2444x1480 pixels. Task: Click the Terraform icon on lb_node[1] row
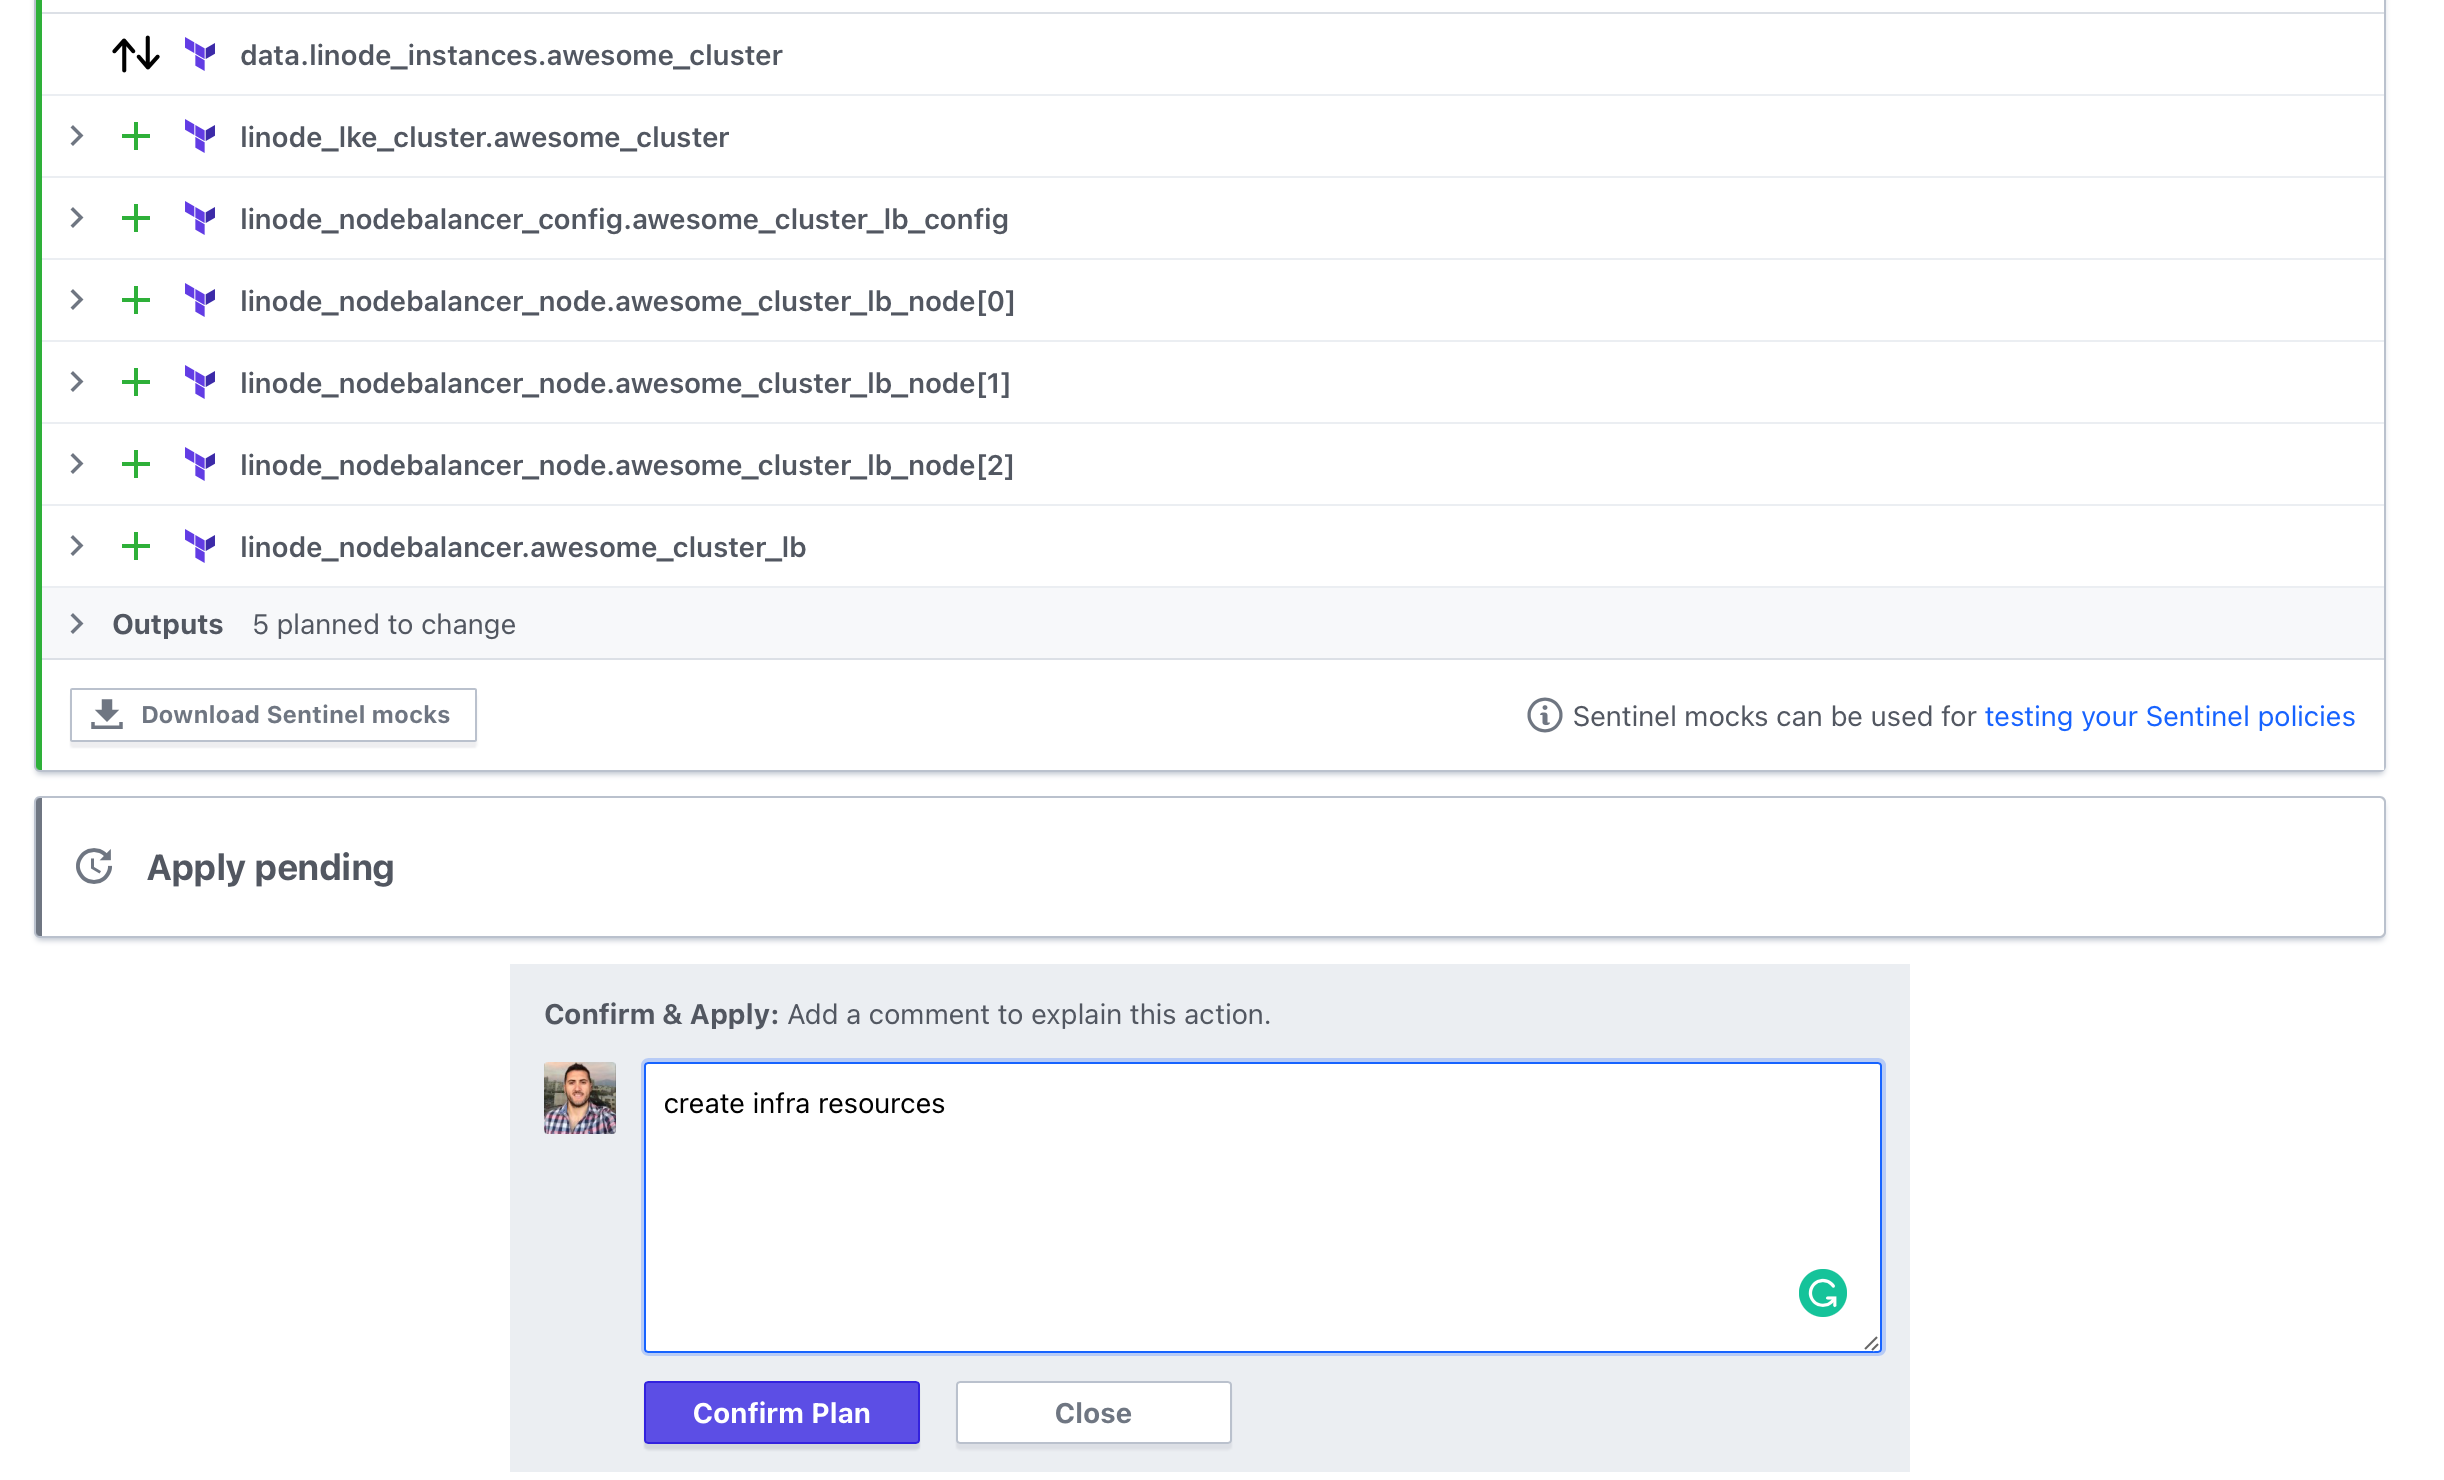tap(201, 381)
